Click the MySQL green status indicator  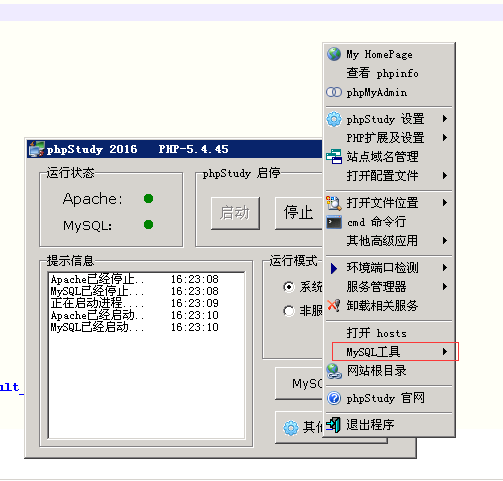(148, 225)
